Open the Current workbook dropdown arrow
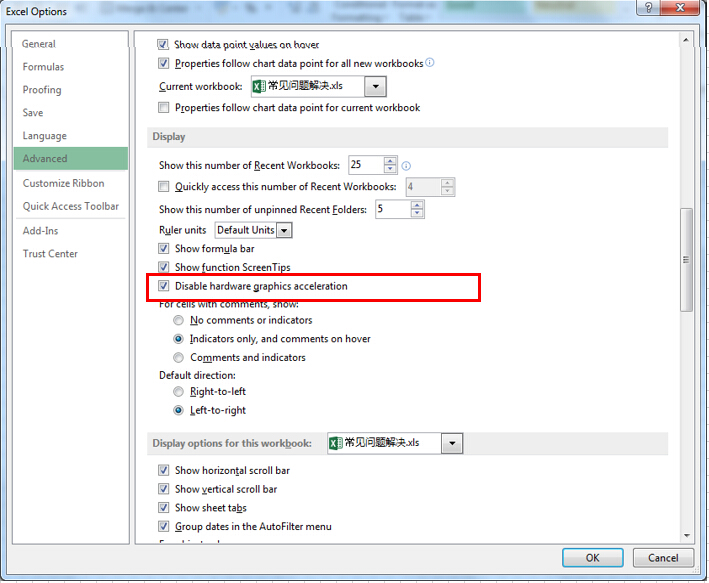The height and width of the screenshot is (583, 709). [375, 86]
